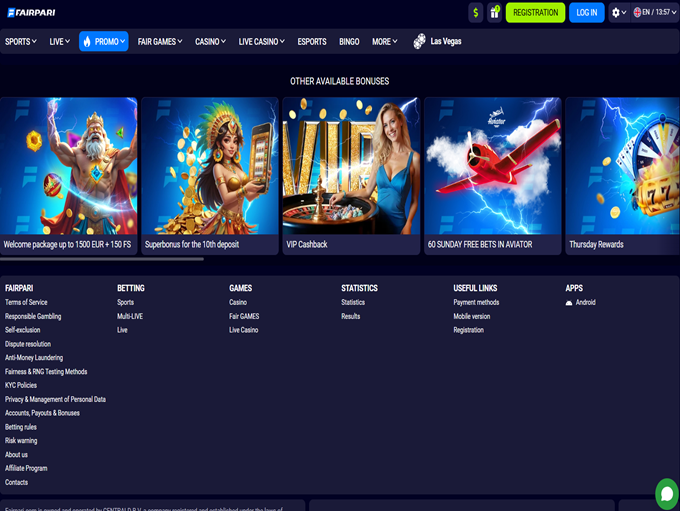Open the Payment methods footer link
This screenshot has height=511, width=680.
(x=476, y=302)
